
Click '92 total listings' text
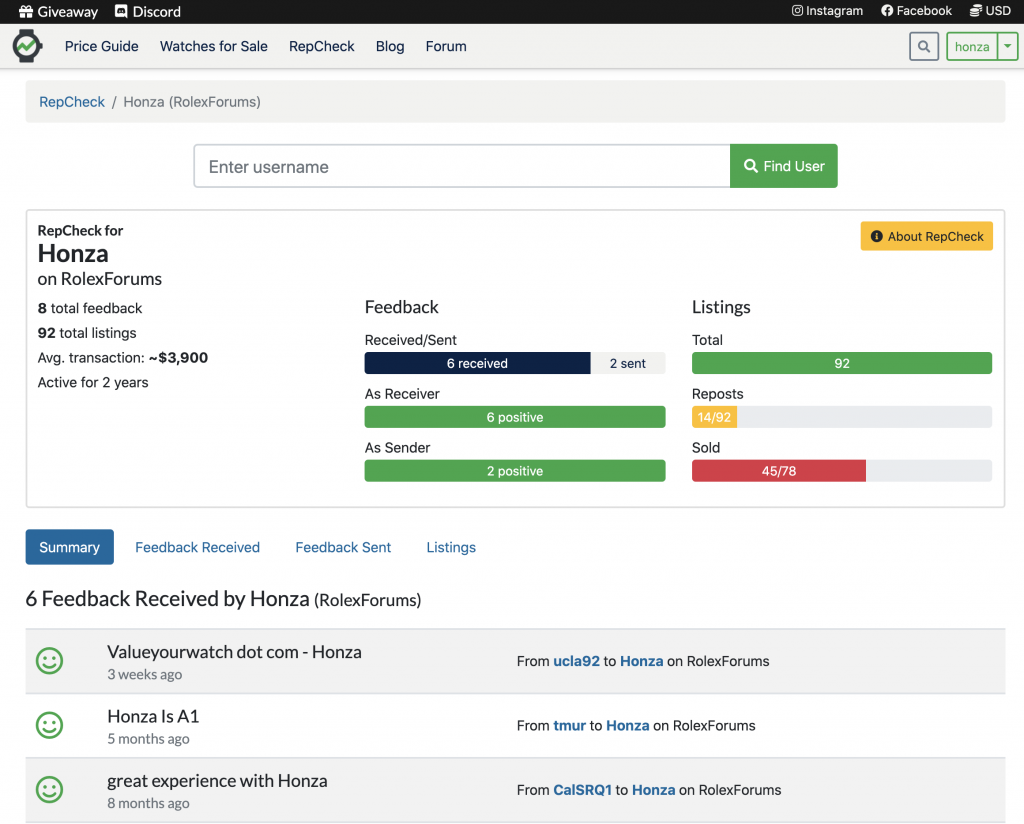pyautogui.click(x=87, y=333)
